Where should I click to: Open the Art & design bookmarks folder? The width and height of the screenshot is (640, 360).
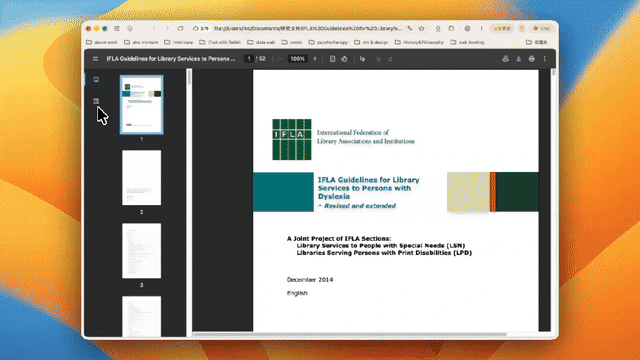[371, 42]
